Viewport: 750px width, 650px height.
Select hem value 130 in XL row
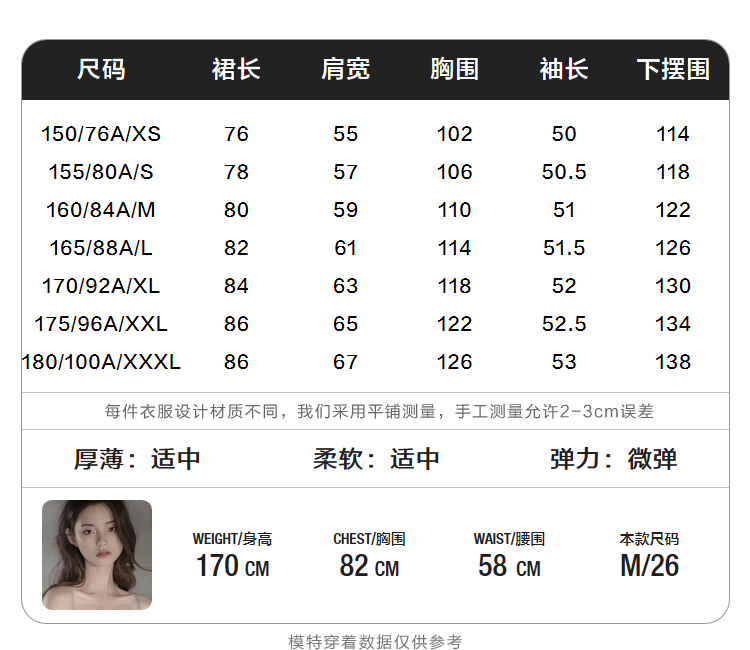click(x=673, y=286)
